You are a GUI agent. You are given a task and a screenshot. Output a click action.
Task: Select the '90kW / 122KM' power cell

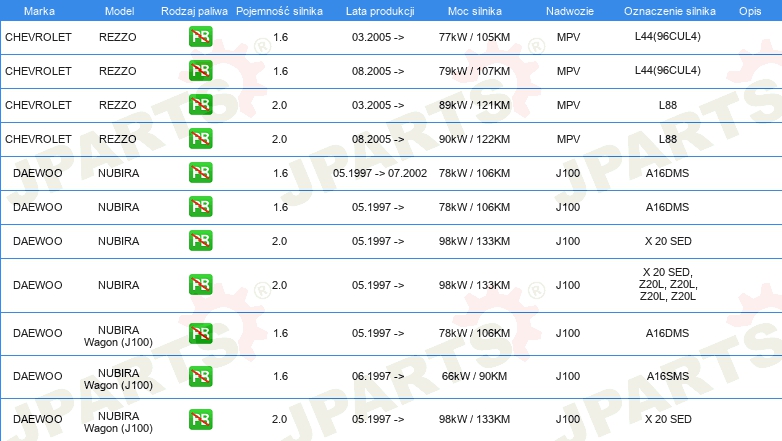coord(474,139)
